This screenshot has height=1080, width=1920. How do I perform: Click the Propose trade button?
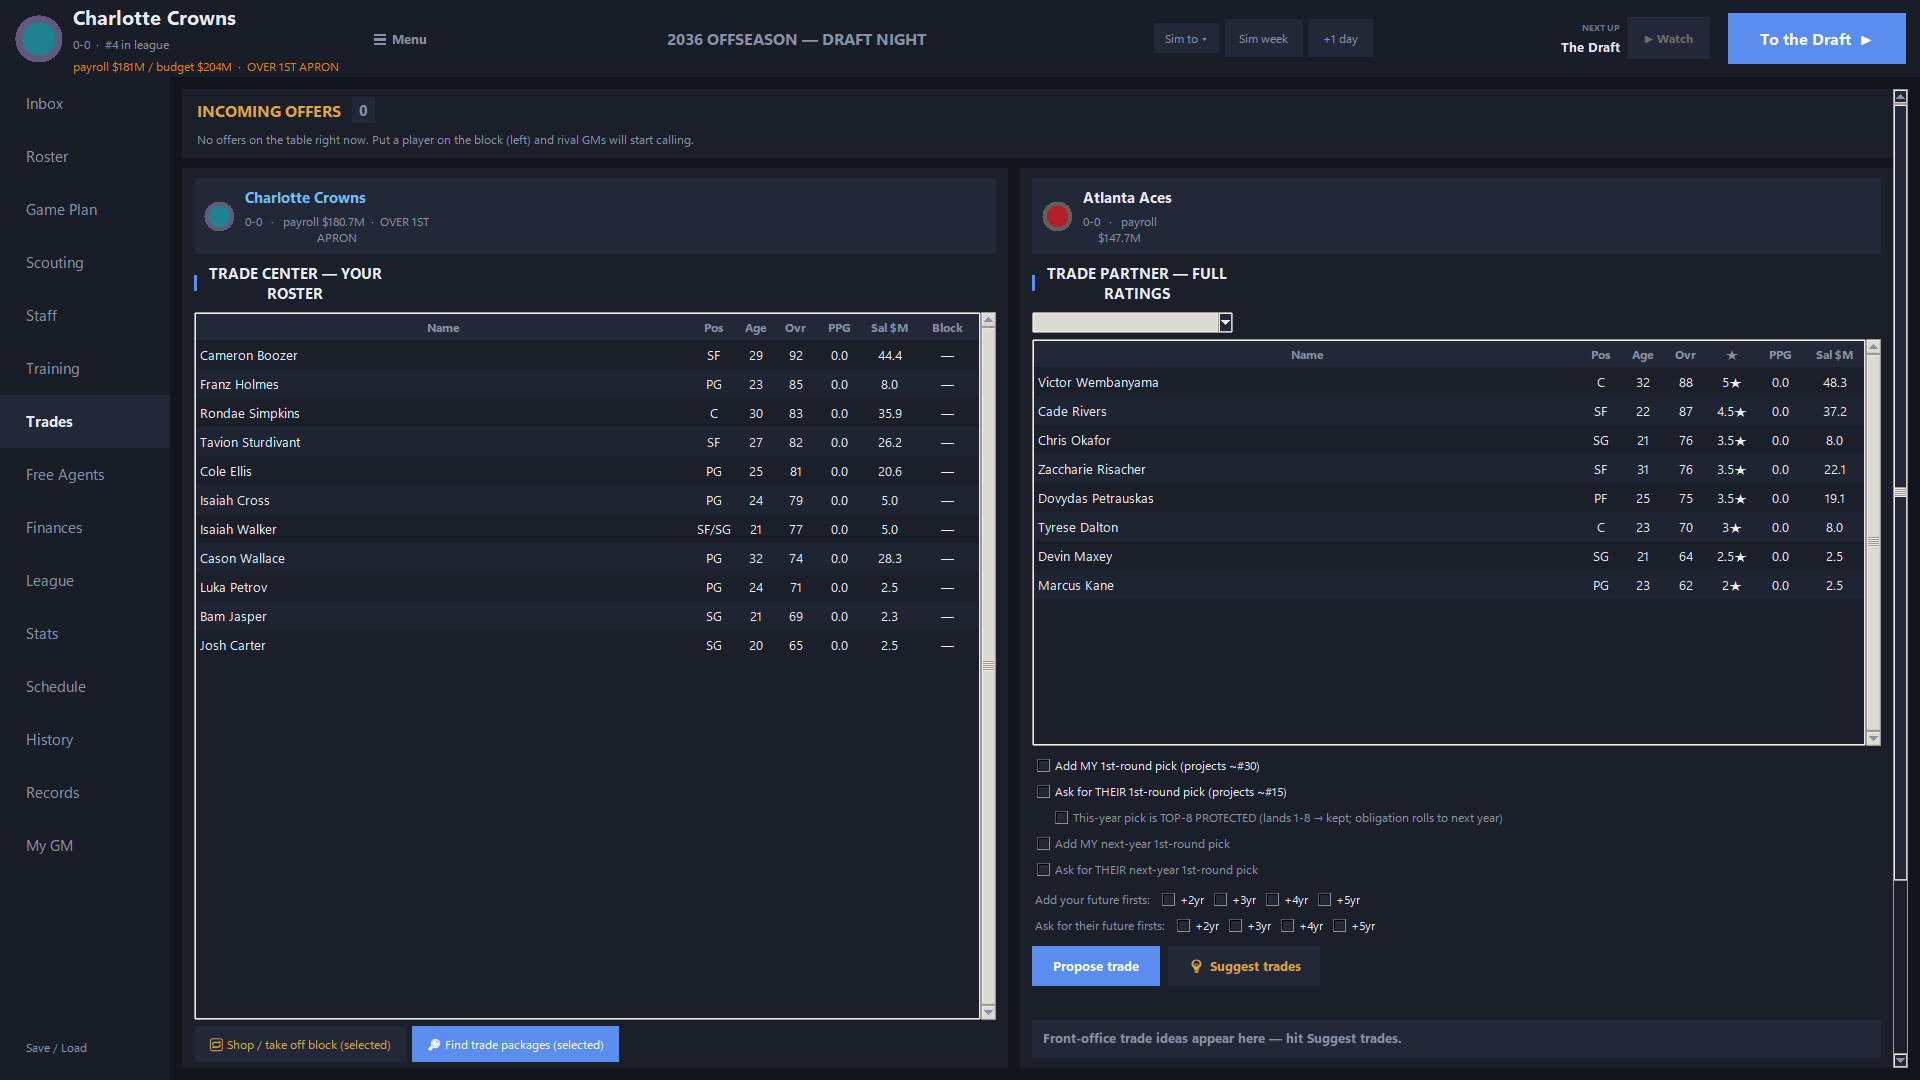coord(1096,966)
